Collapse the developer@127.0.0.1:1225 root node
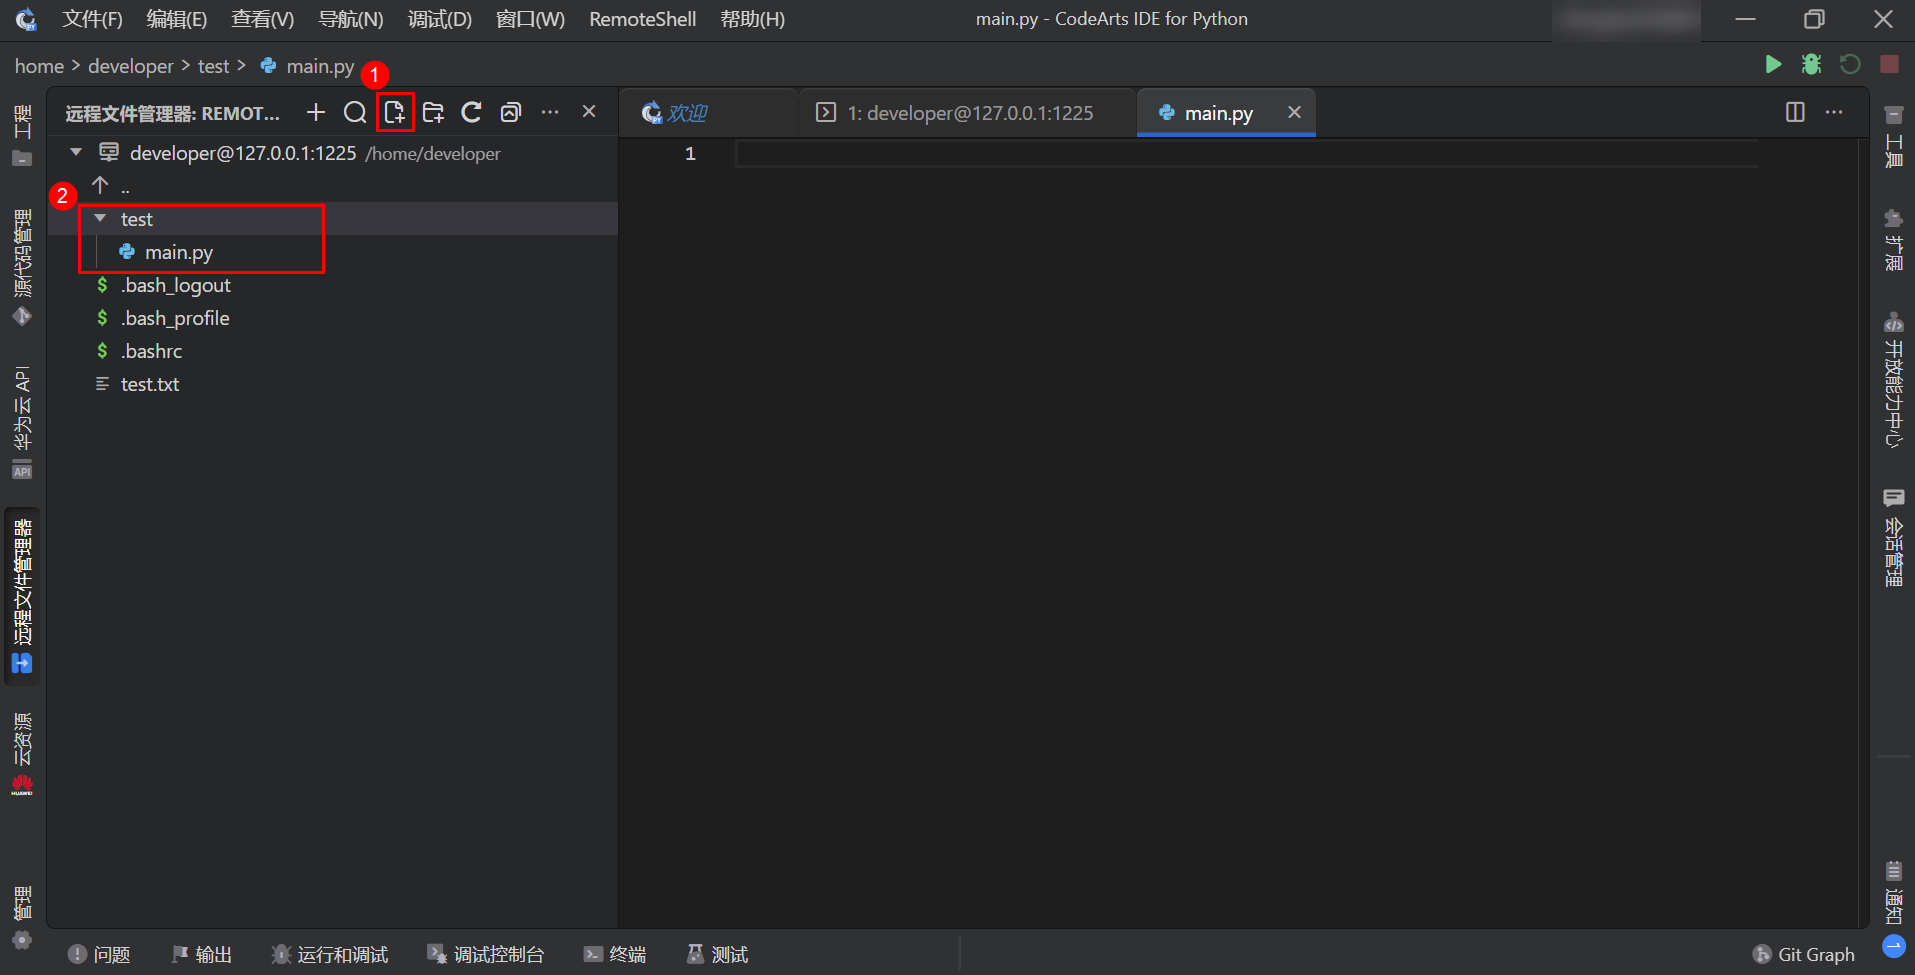The width and height of the screenshot is (1915, 975). [x=76, y=153]
